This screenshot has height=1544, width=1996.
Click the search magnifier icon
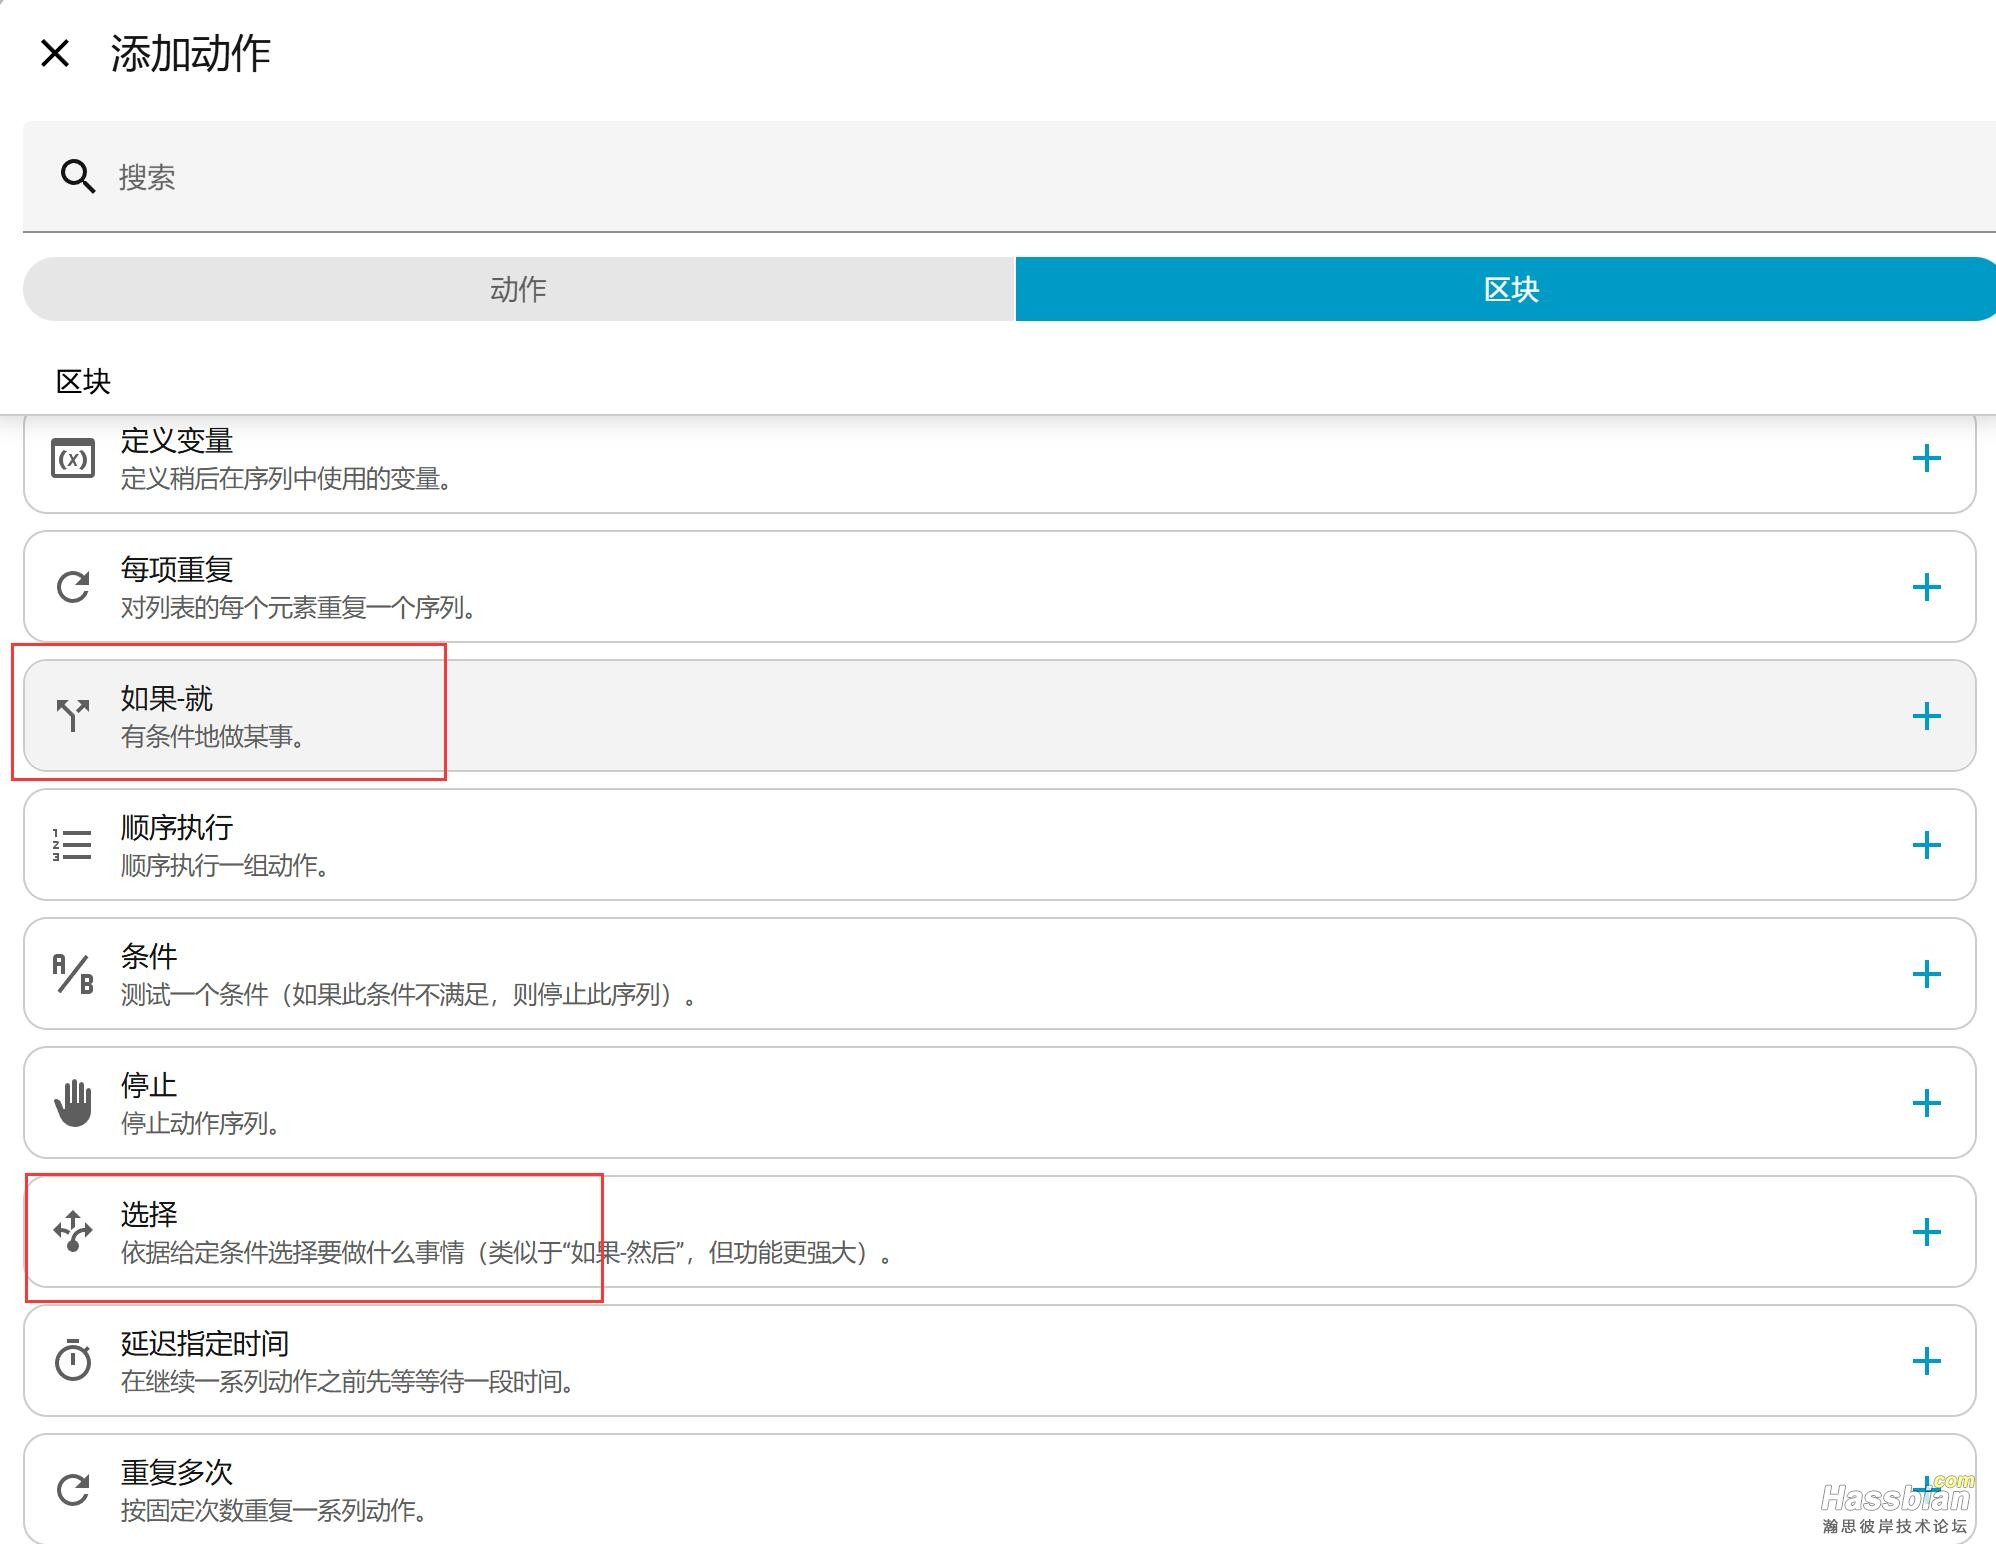tap(77, 176)
